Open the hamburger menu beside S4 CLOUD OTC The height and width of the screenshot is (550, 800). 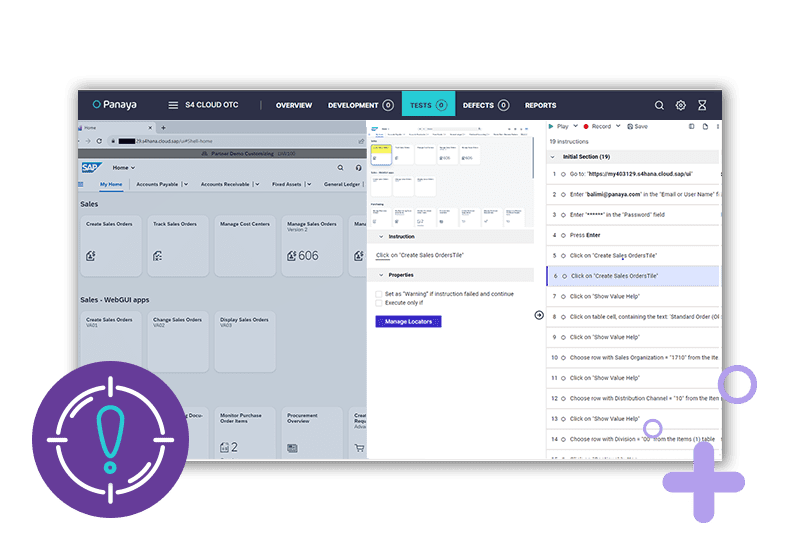tap(173, 105)
